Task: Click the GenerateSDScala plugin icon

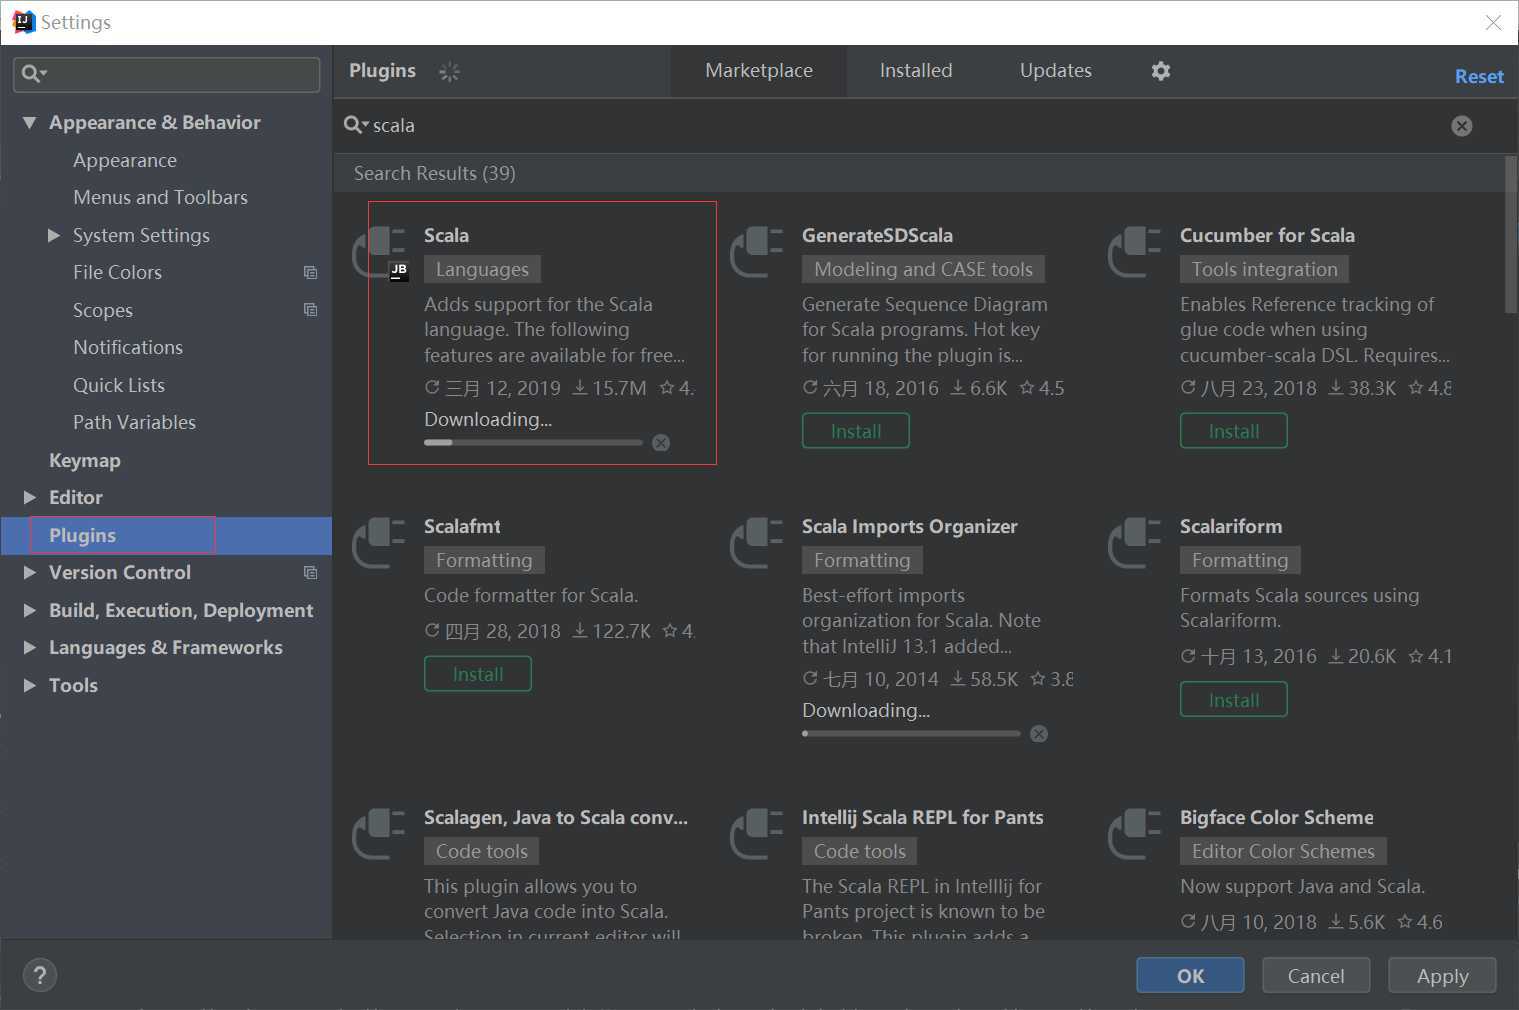Action: coord(757,252)
